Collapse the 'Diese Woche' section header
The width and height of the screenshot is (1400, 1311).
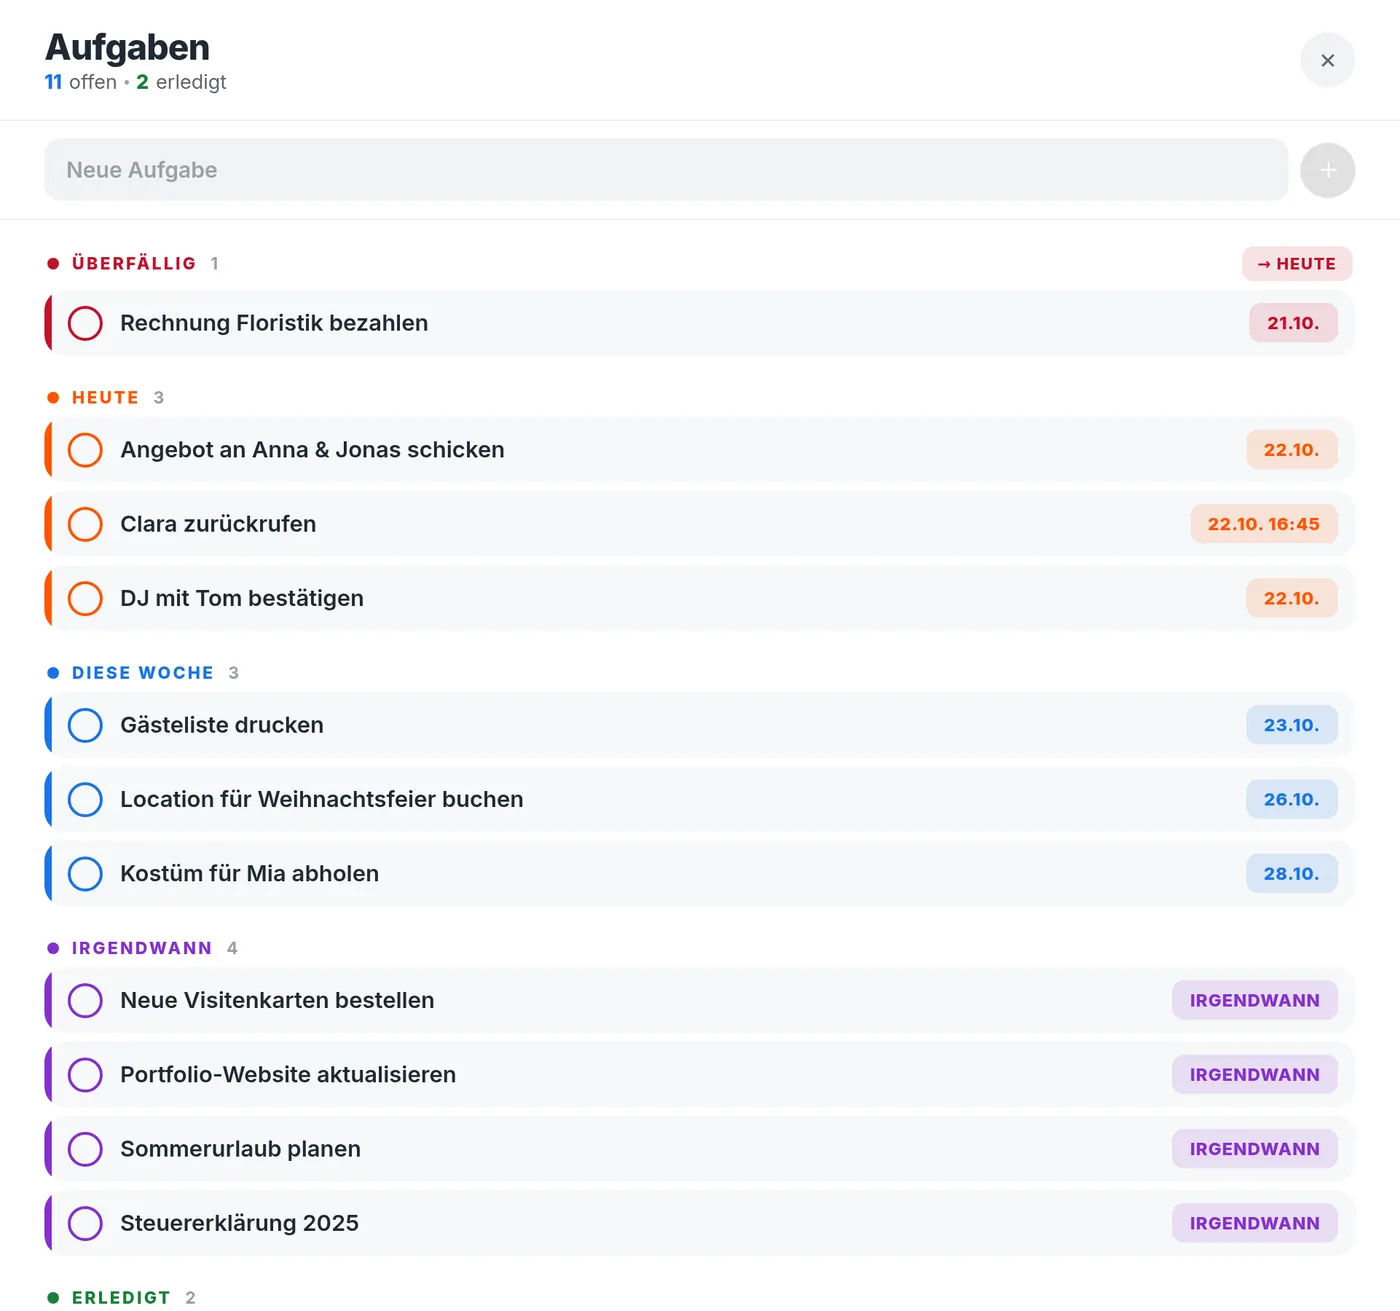click(143, 673)
